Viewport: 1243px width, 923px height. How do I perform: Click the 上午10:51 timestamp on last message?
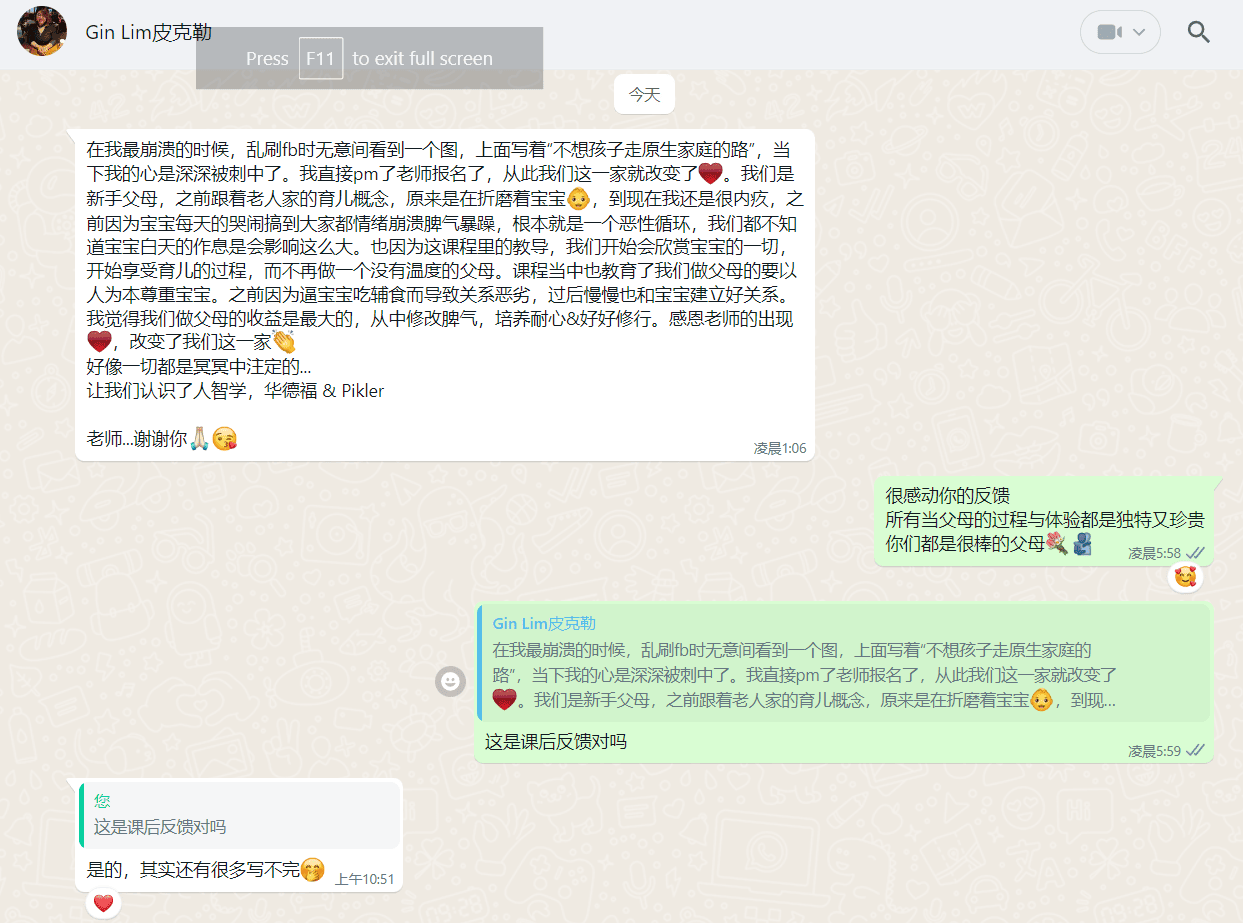click(x=364, y=880)
